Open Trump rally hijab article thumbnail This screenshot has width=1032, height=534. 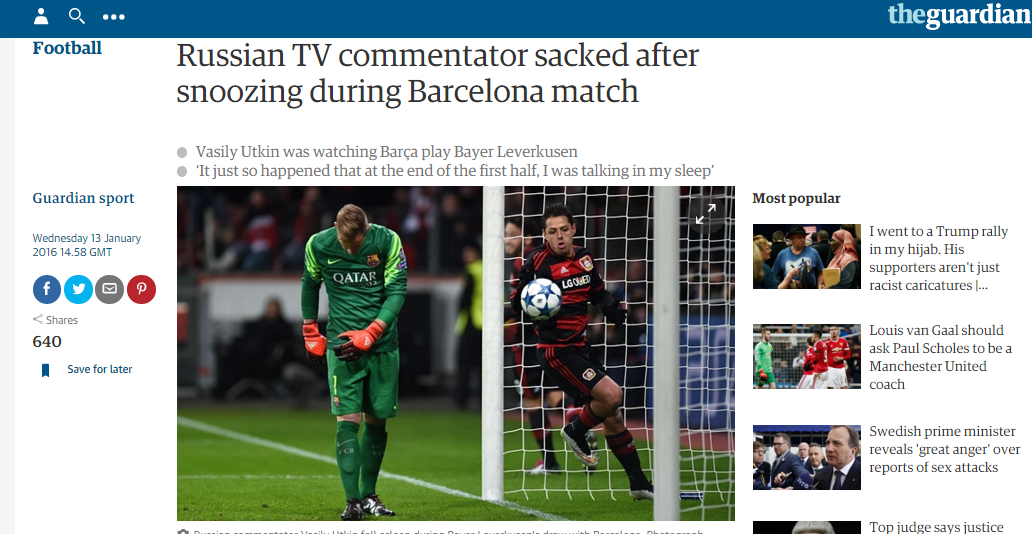807,256
